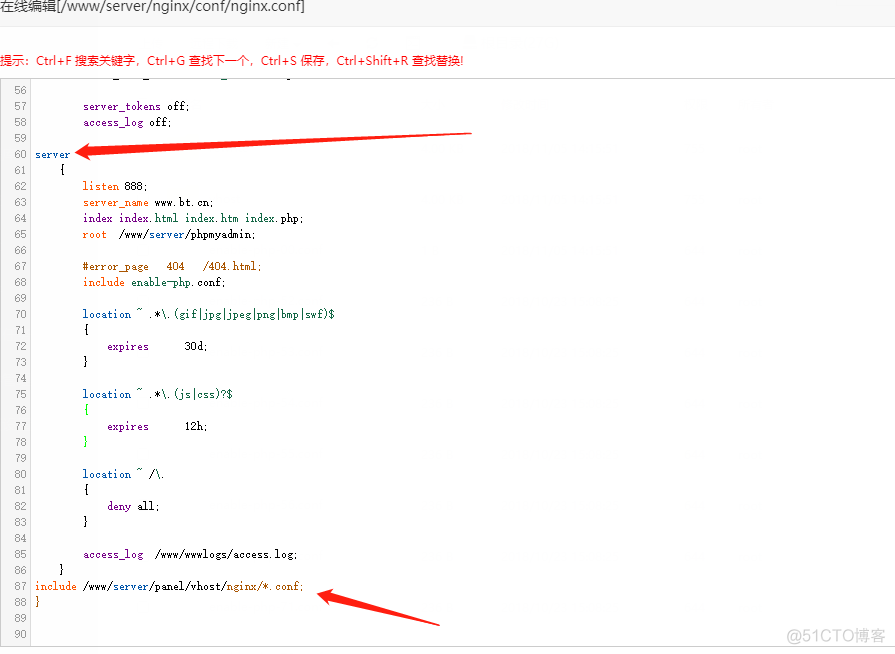This screenshot has width=895, height=654.
Task: Click the include vhost nginx *.conf line
Action: (x=168, y=586)
